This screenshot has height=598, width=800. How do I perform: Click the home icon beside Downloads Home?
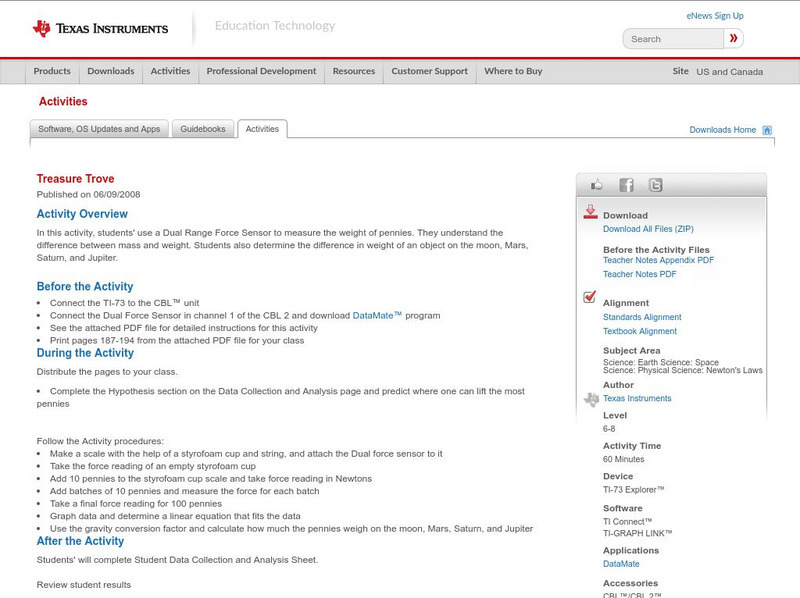(767, 130)
